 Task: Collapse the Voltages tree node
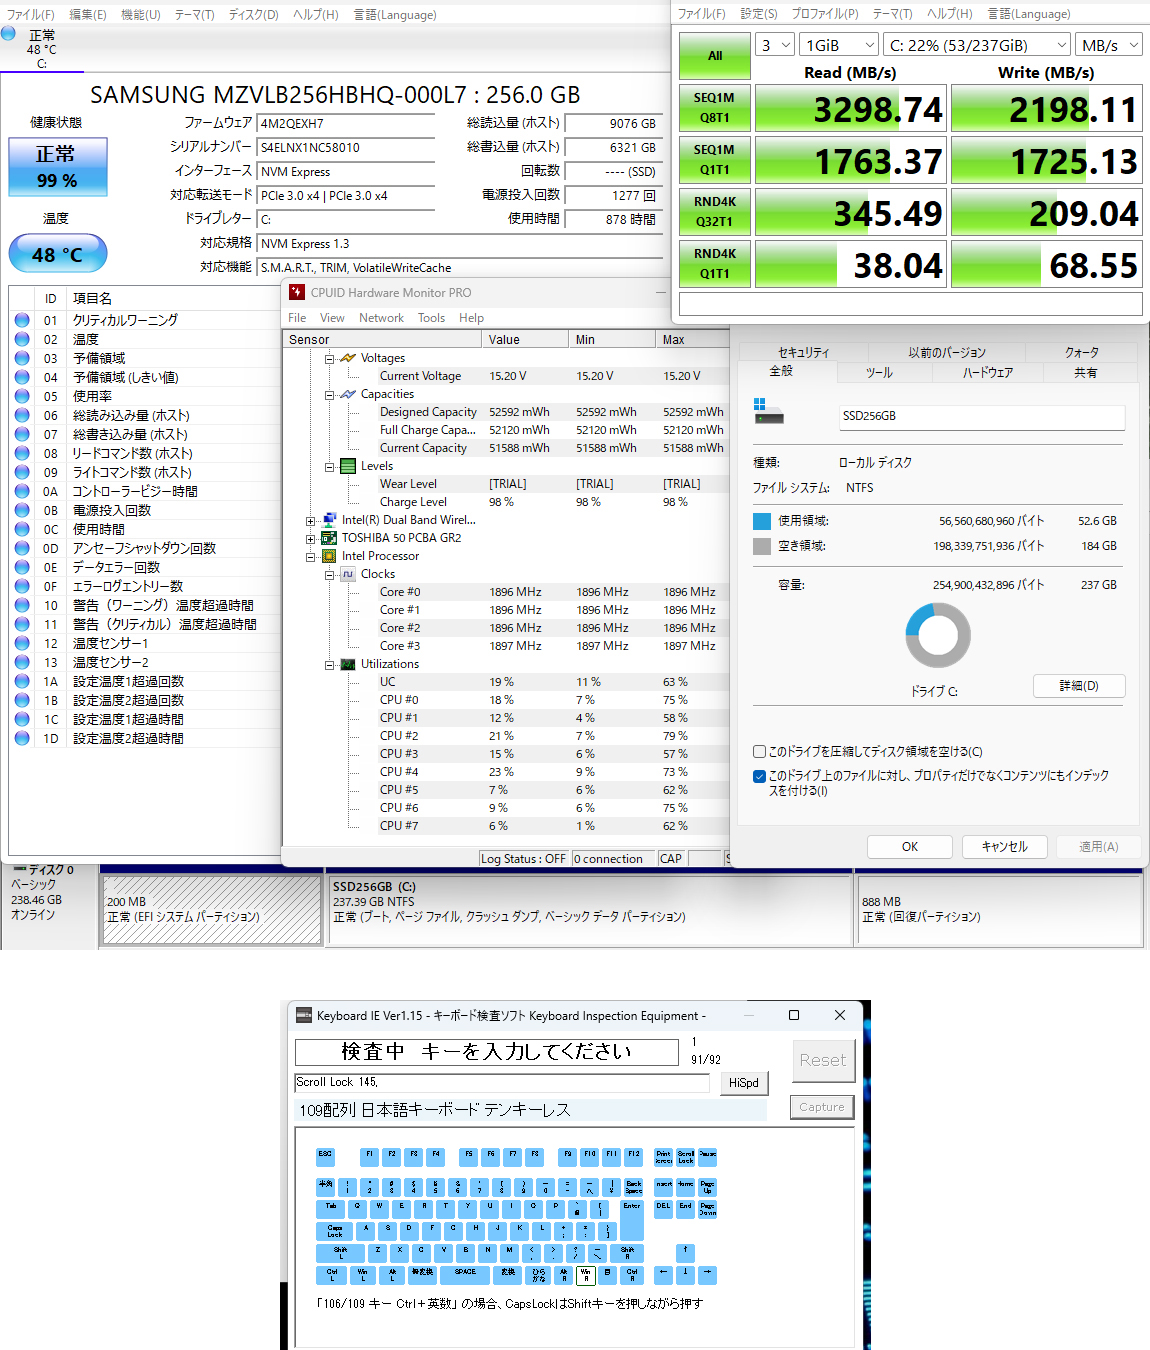[x=329, y=358]
